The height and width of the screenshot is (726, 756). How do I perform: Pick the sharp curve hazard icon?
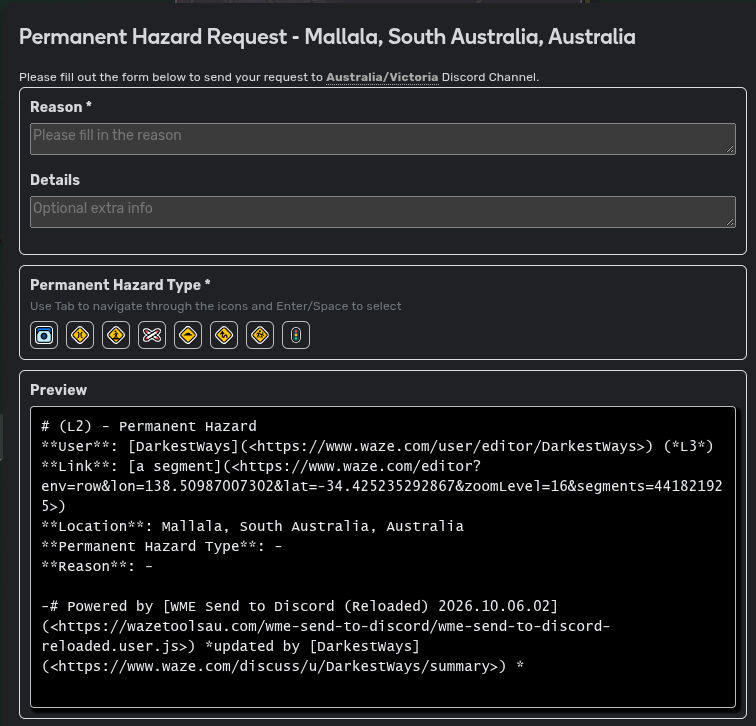pyautogui.click(x=224, y=335)
